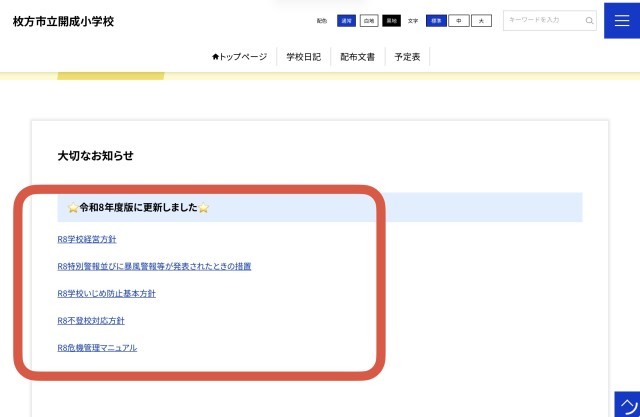Open R8学校経営方針 link
The image size is (640, 417).
(87, 239)
